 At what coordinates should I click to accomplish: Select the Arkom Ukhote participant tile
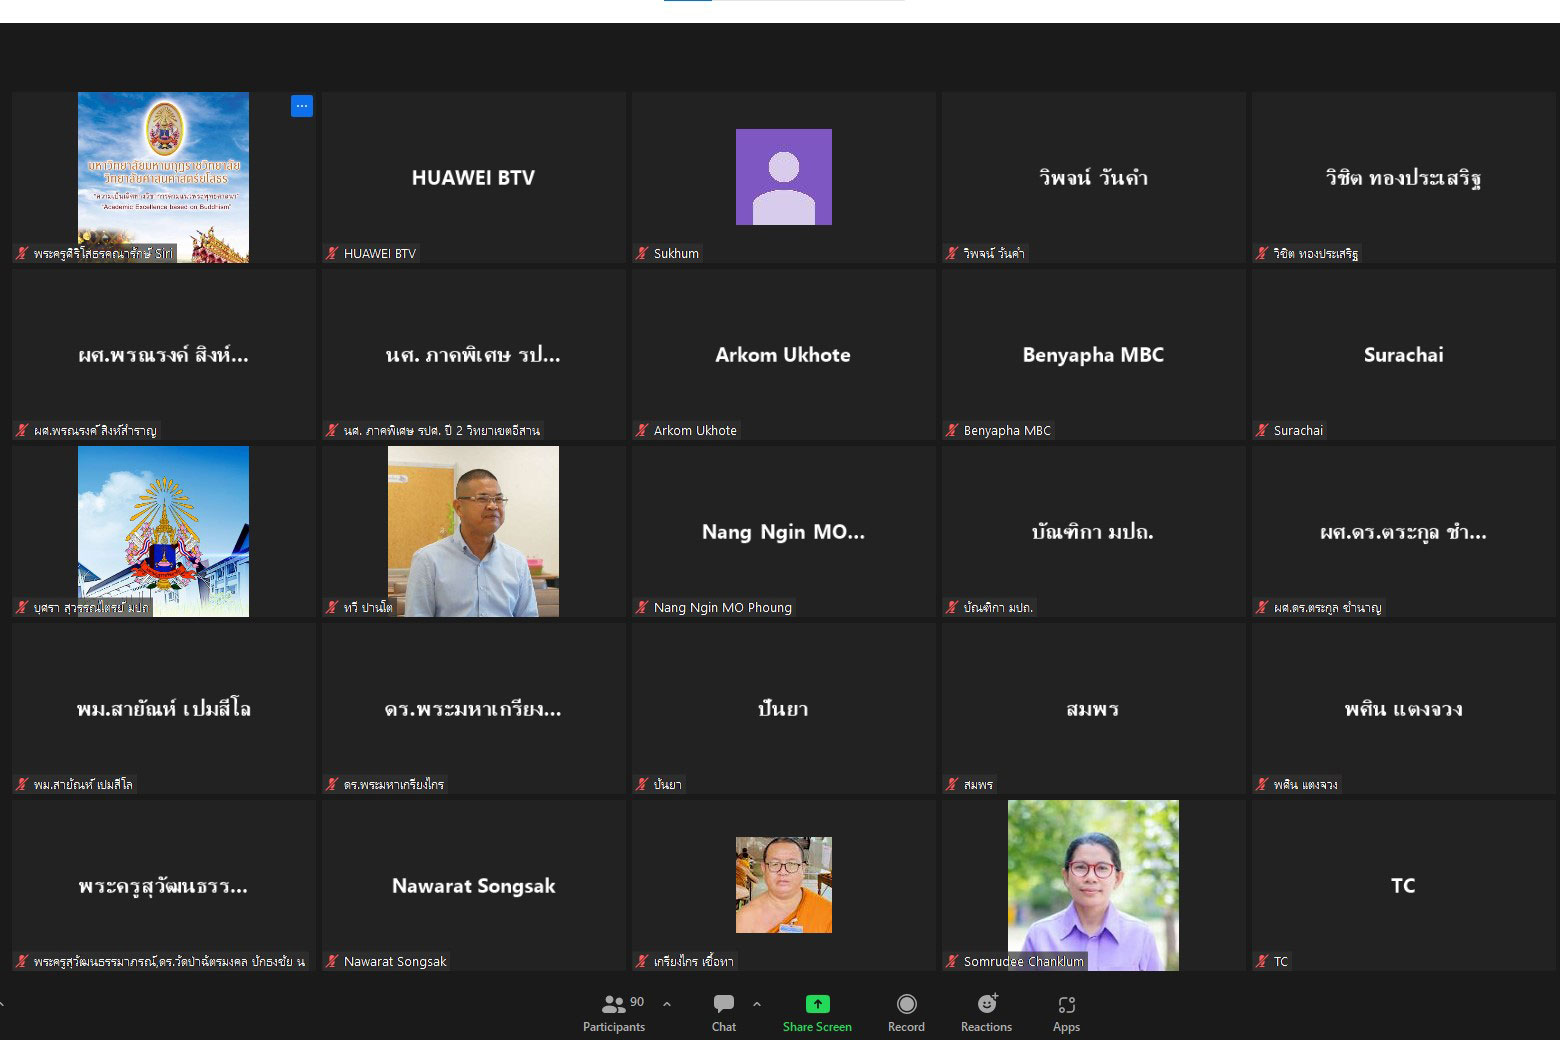pos(783,355)
